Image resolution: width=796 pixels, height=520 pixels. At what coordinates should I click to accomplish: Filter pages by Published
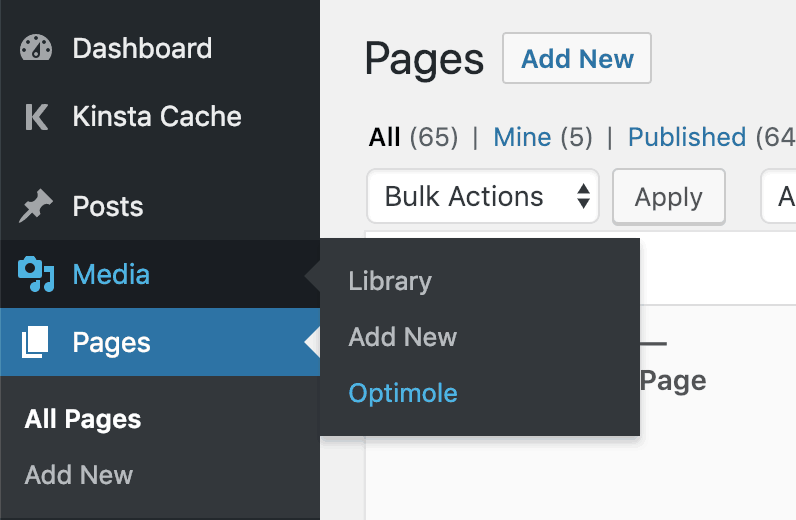point(687,137)
